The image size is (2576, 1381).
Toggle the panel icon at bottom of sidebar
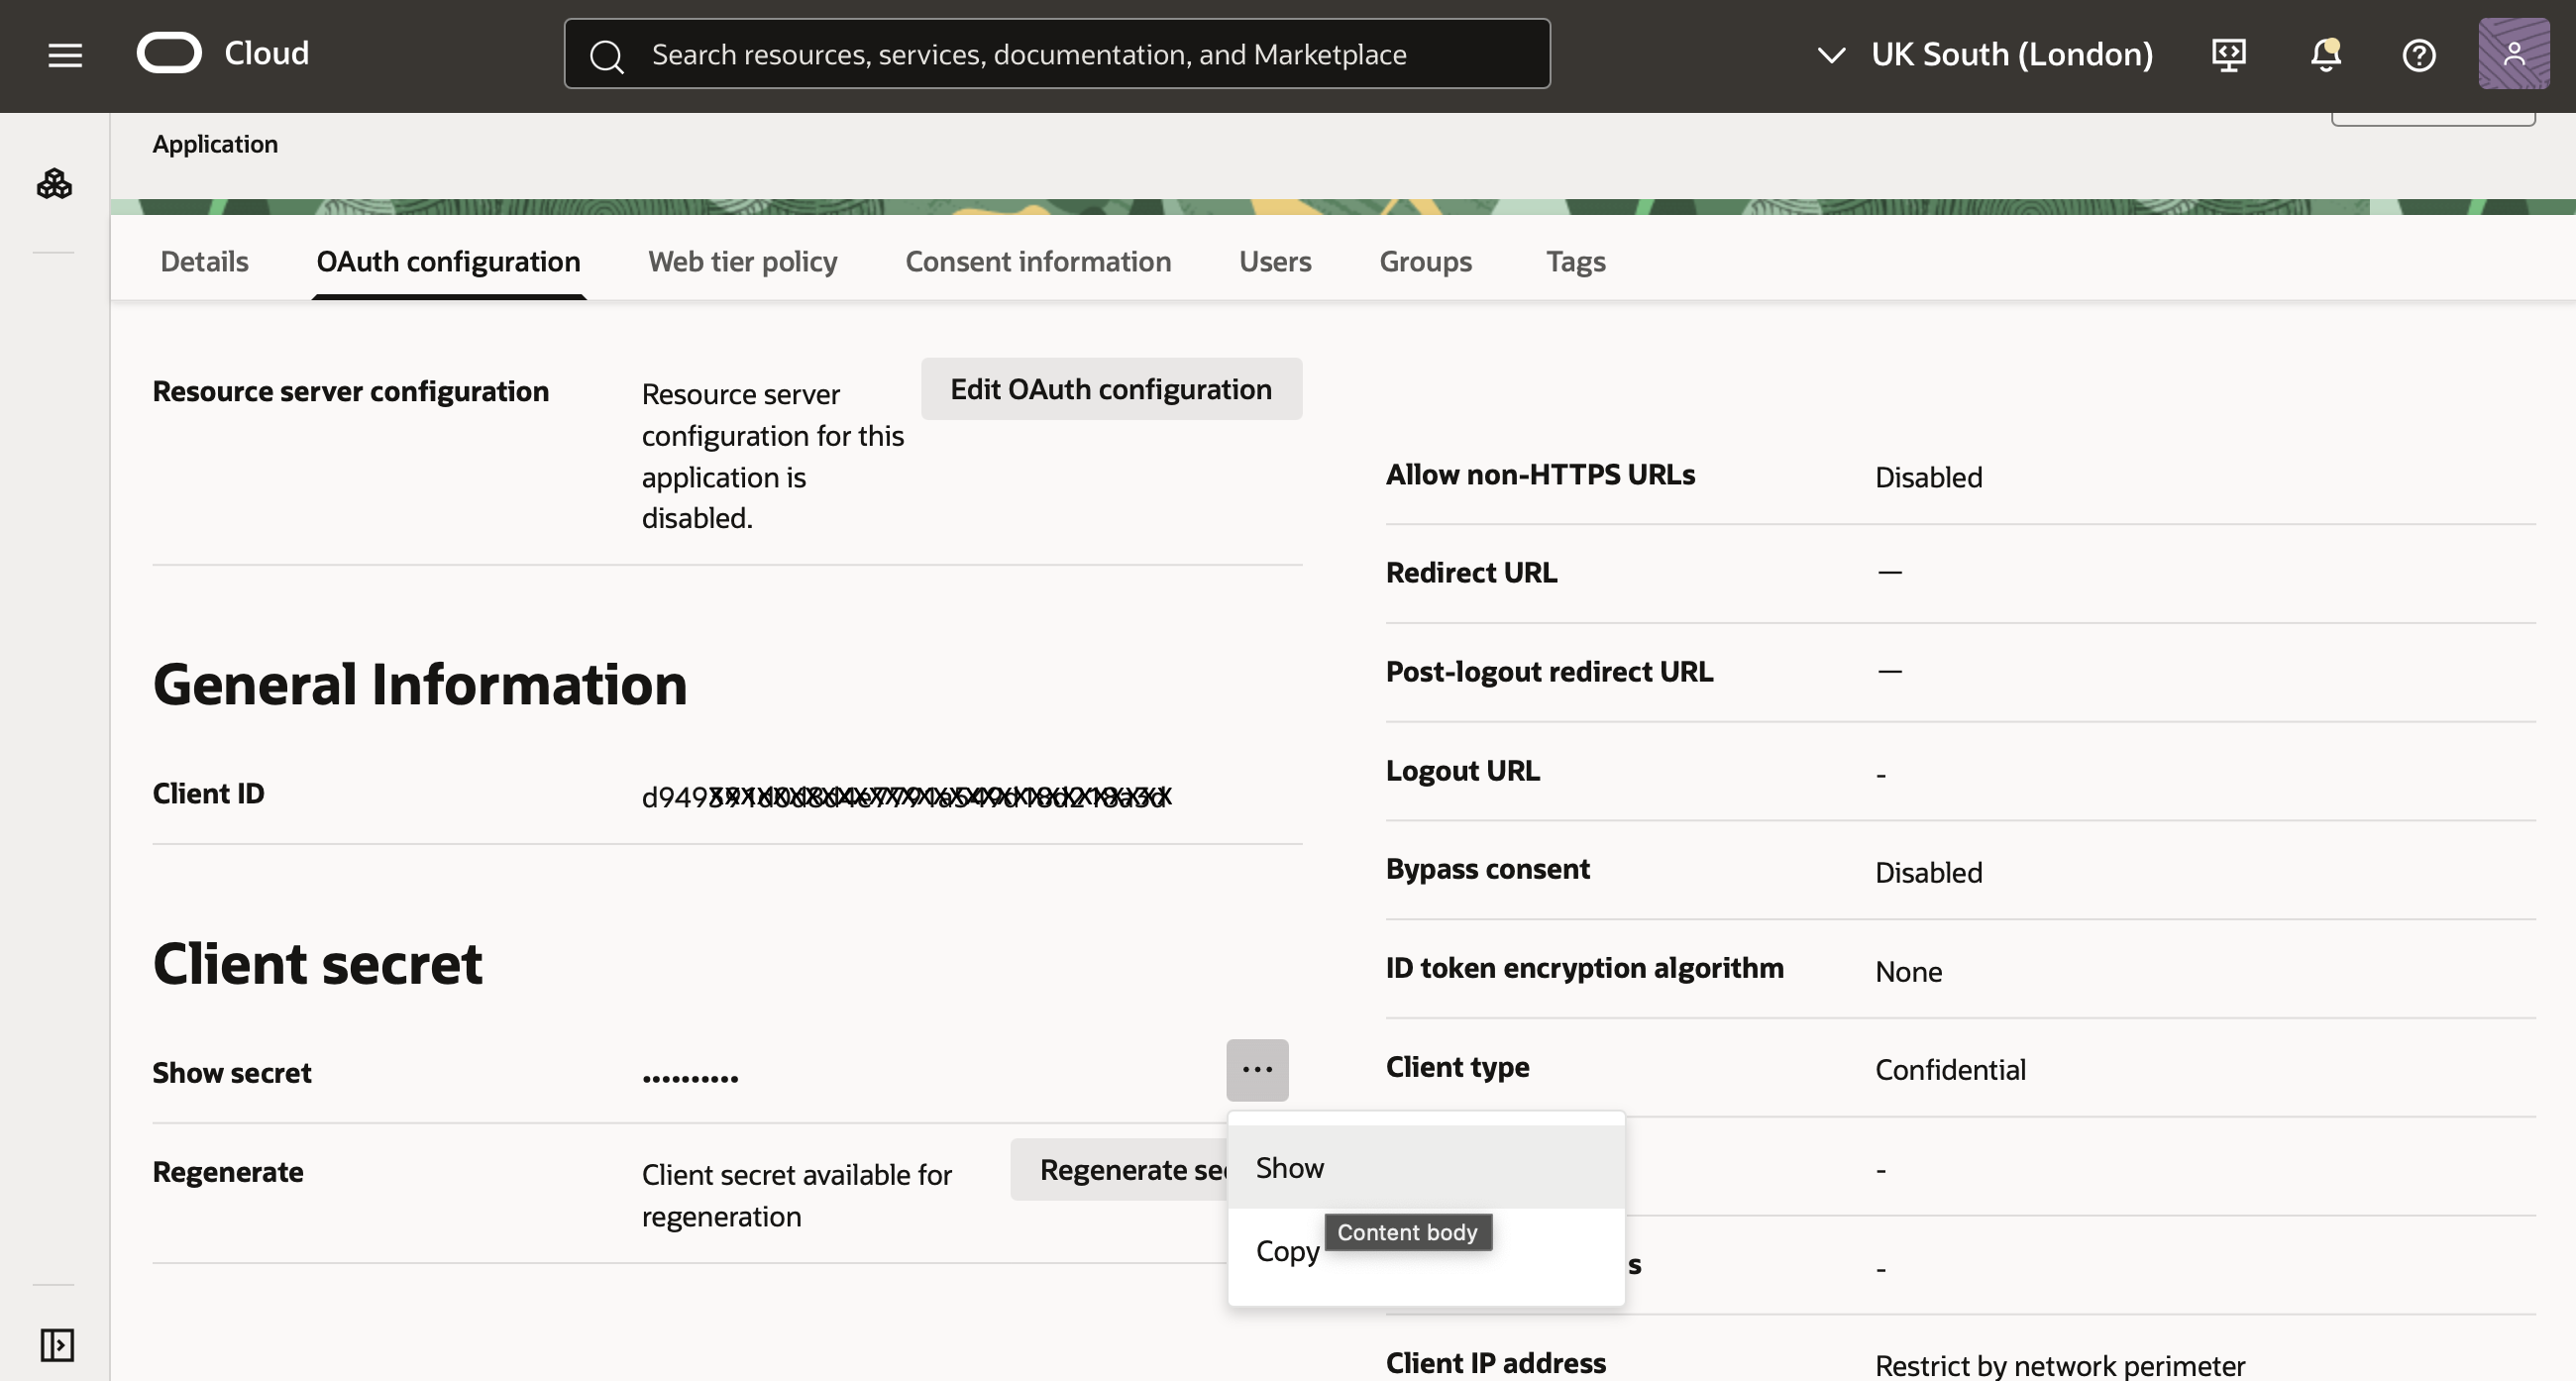[56, 1345]
